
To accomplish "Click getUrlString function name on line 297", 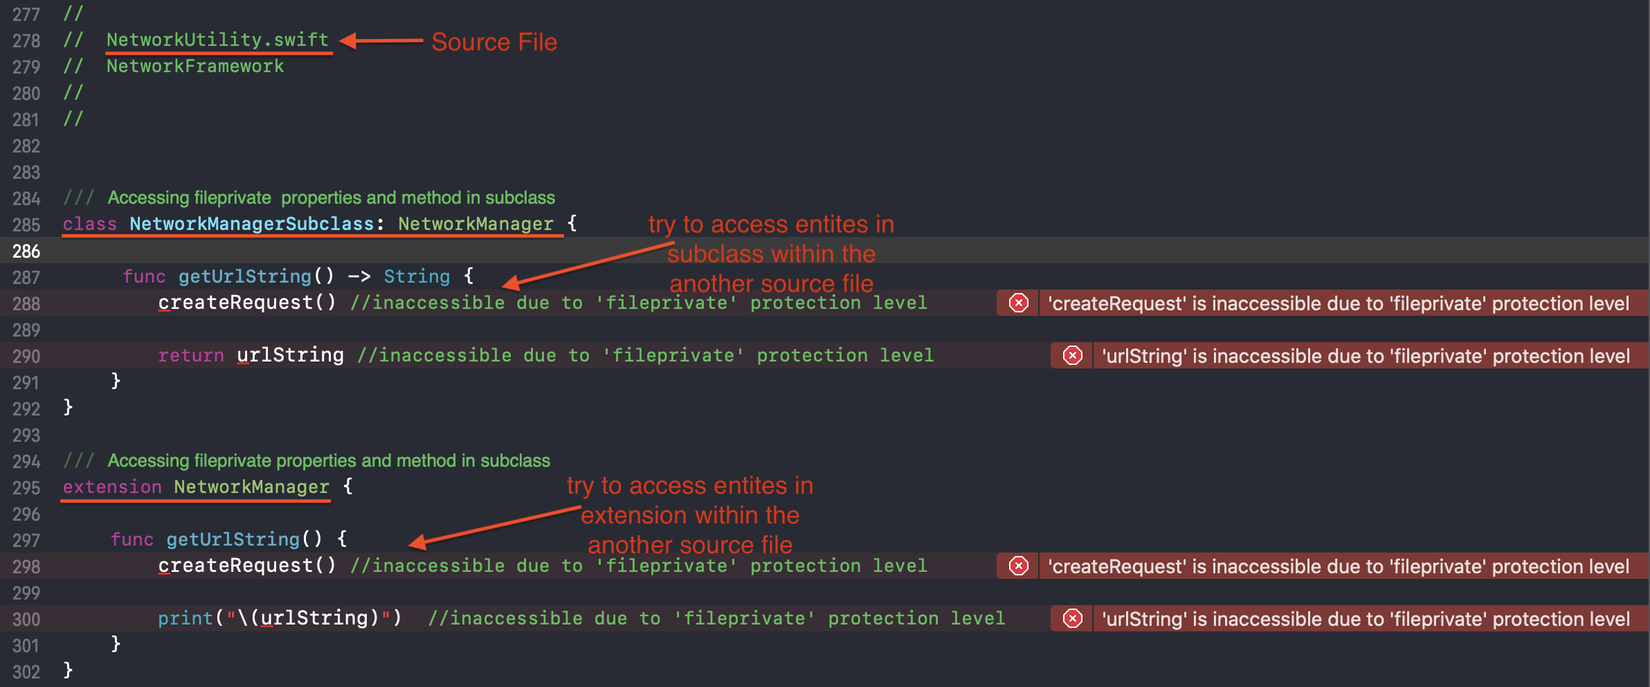I will click(x=233, y=539).
